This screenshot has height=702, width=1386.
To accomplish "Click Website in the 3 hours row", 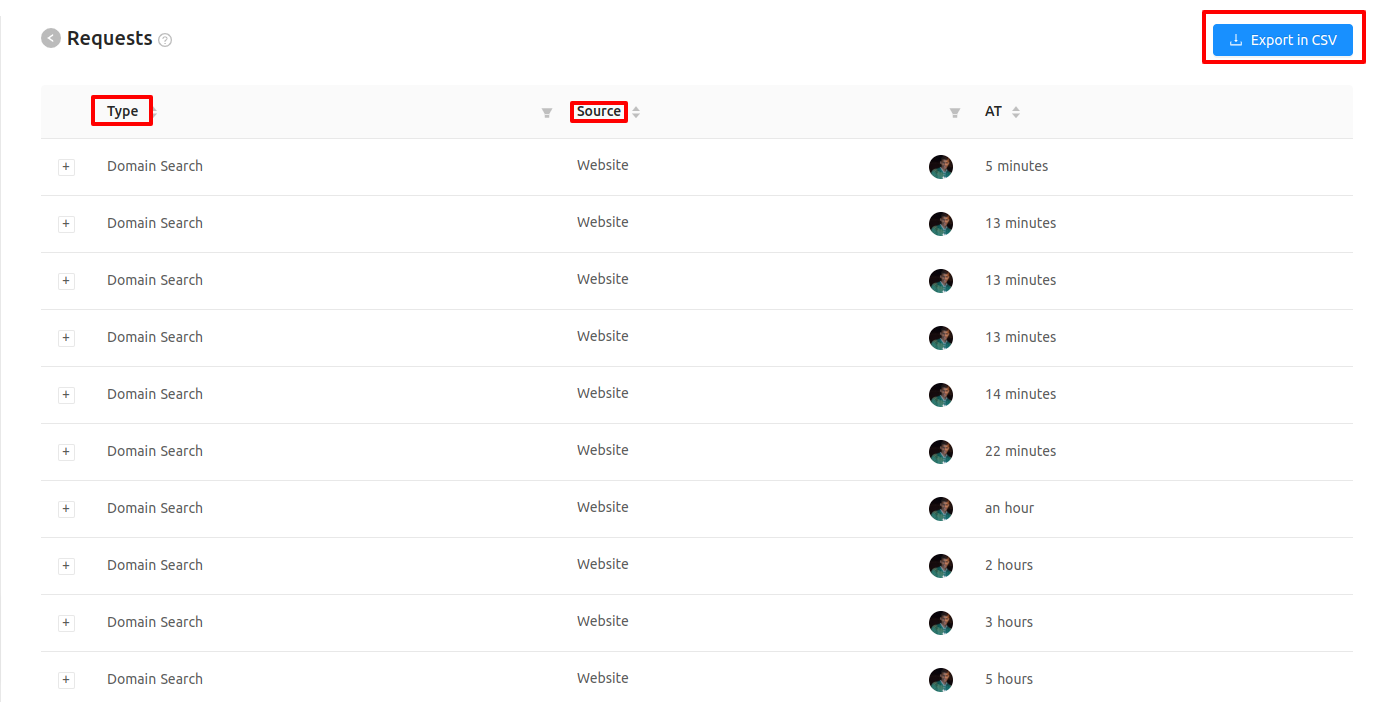I will pyautogui.click(x=603, y=621).
